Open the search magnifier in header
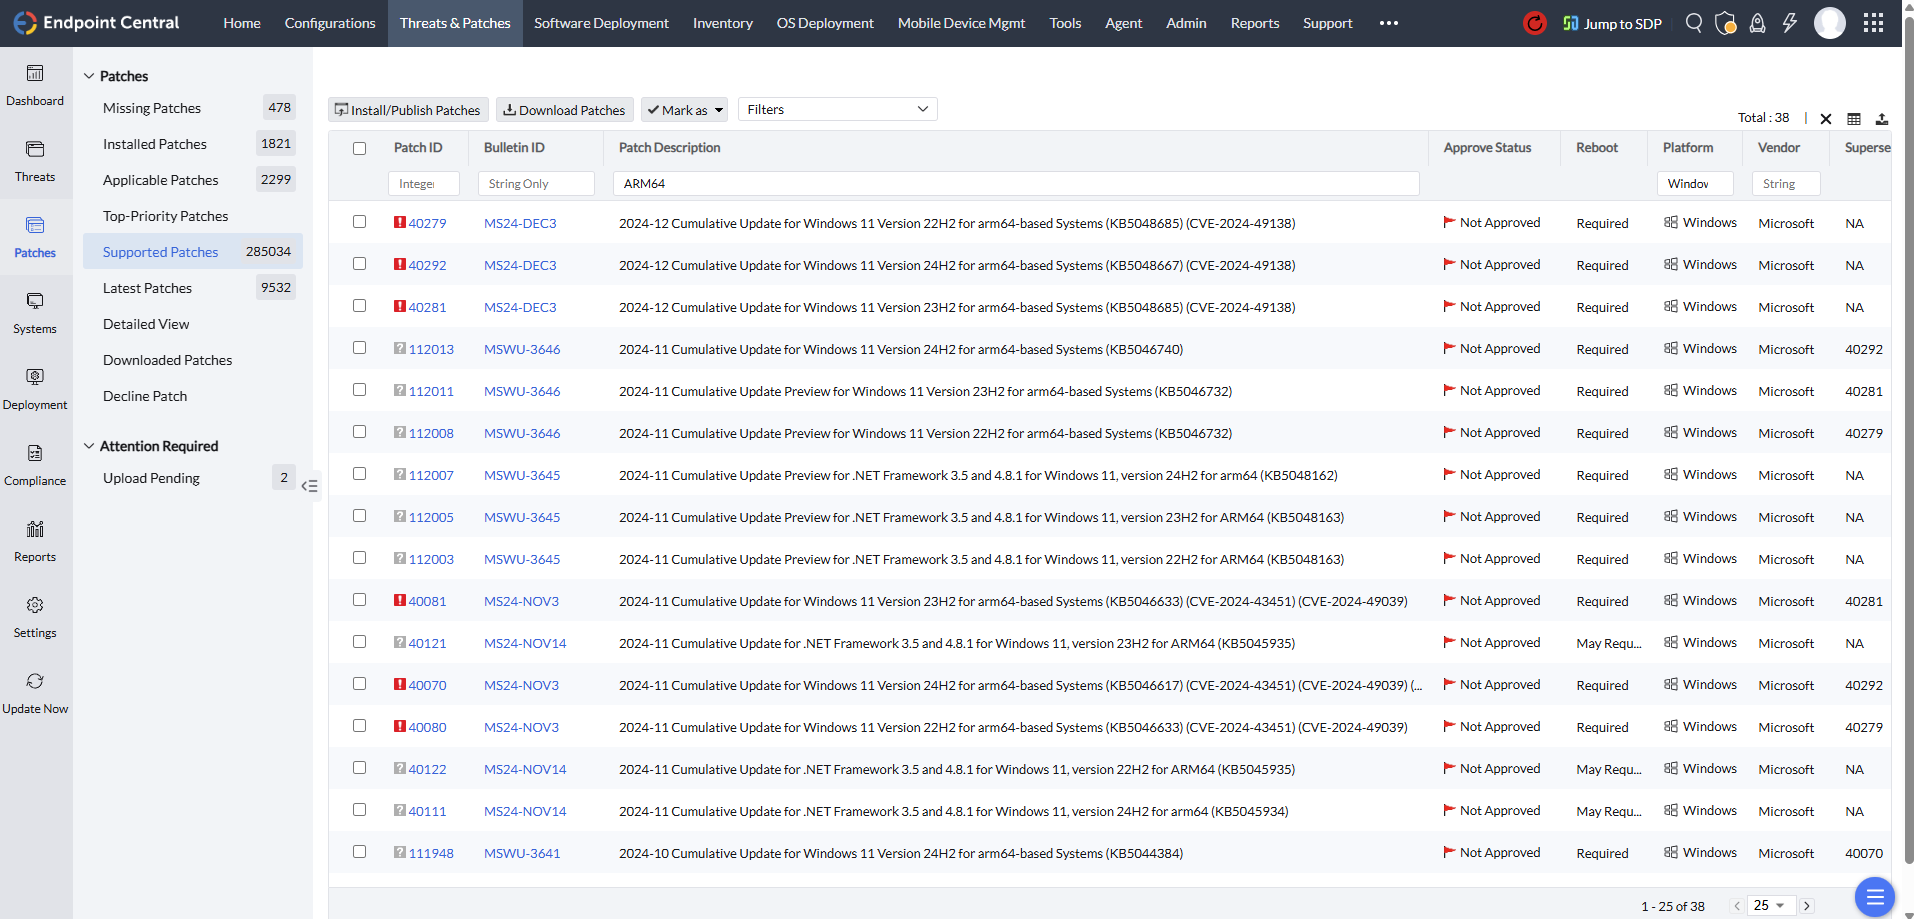 point(1693,23)
